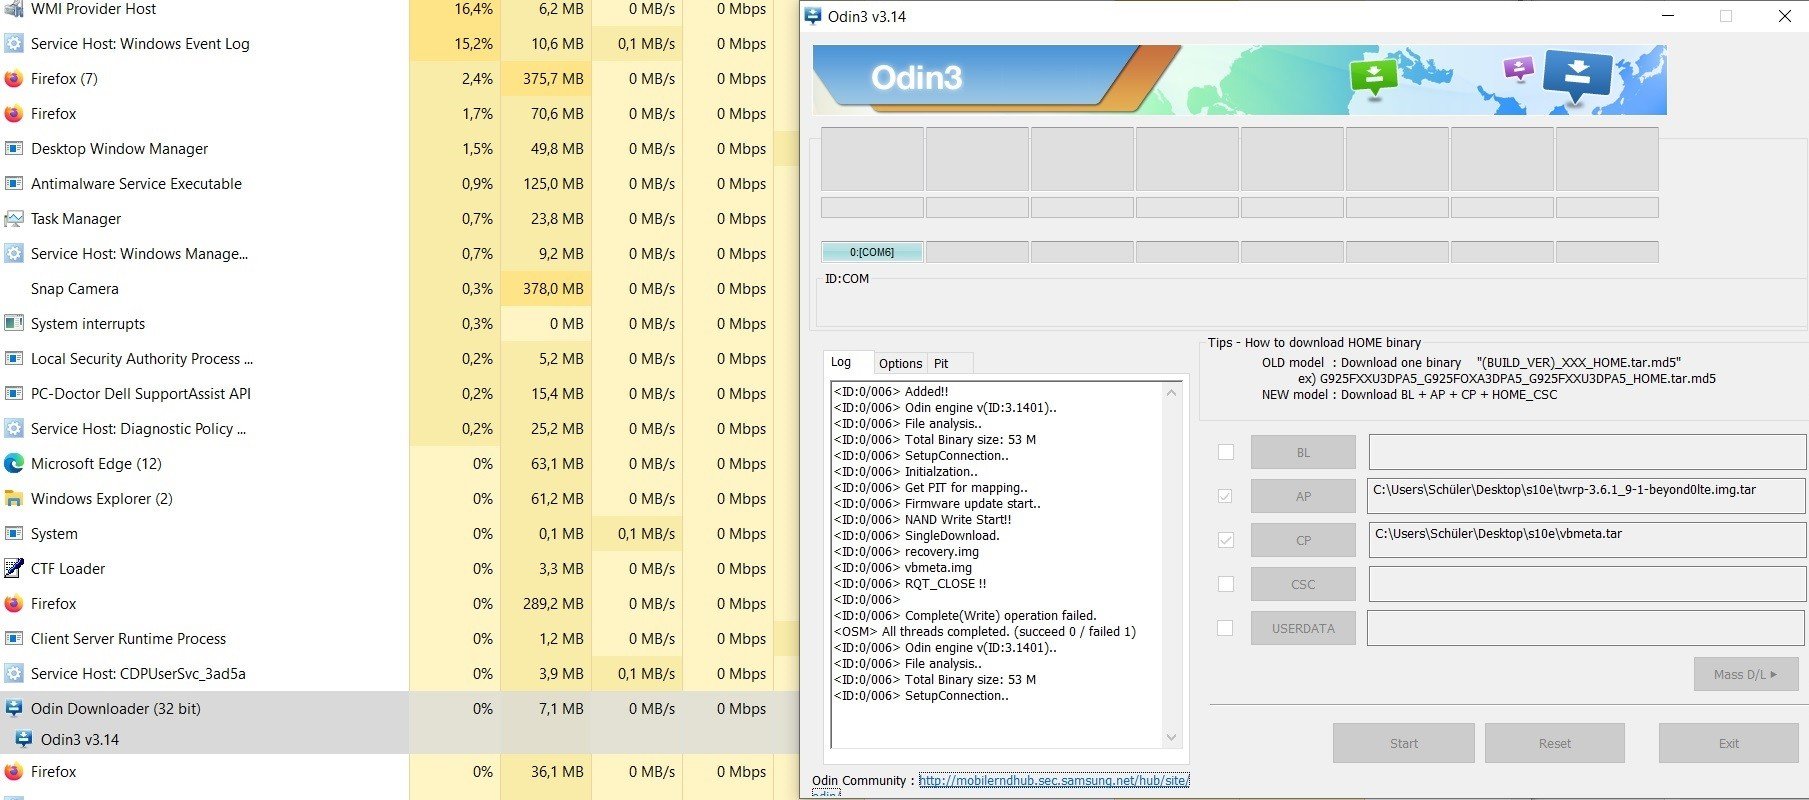Toggle the CSC checkbox in Odin3

click(x=1226, y=584)
